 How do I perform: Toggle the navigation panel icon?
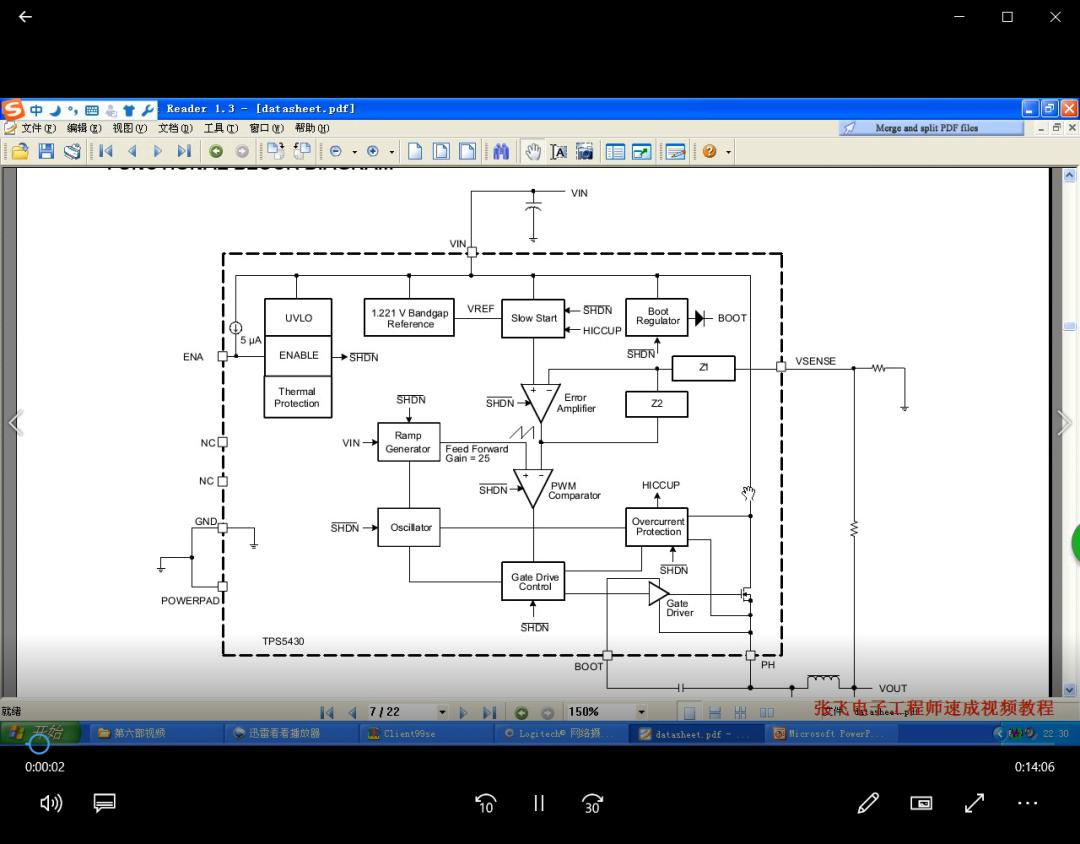[x=615, y=151]
